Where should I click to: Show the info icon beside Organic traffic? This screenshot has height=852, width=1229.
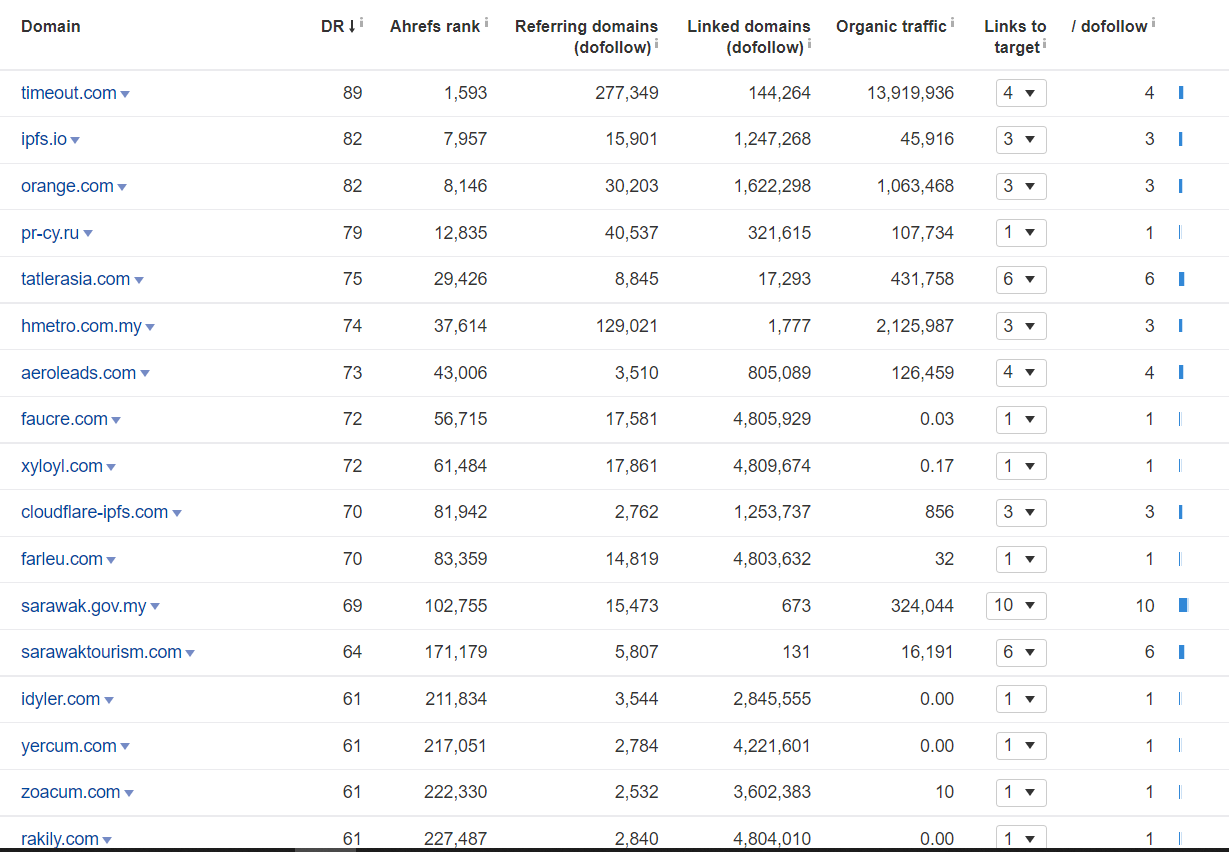tap(952, 22)
